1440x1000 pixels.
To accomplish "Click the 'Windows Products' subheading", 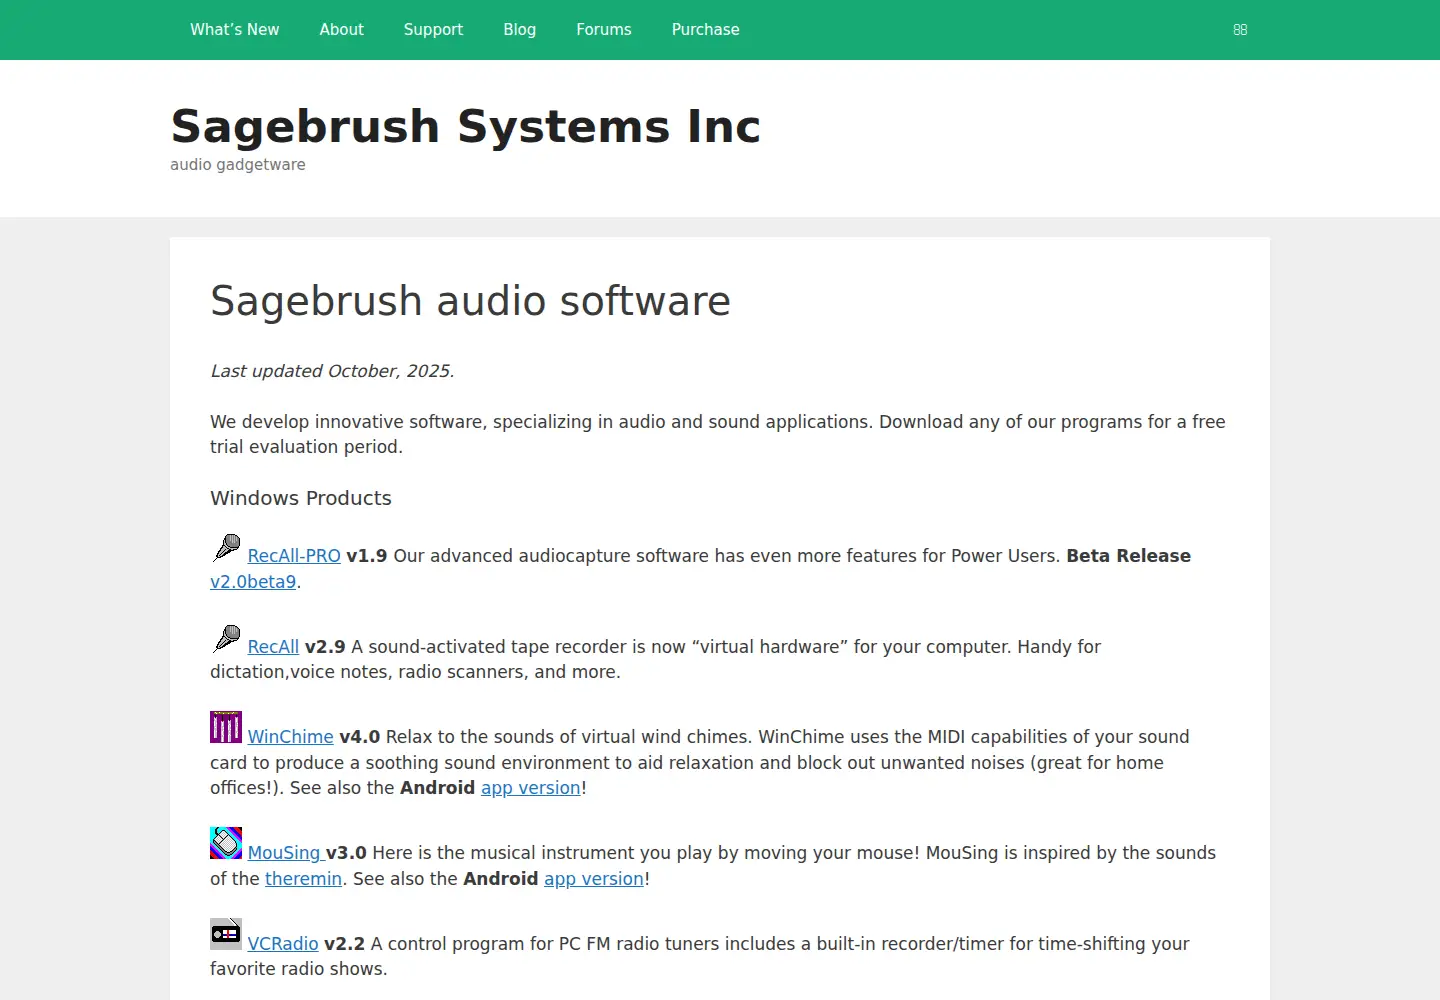I will [301, 498].
